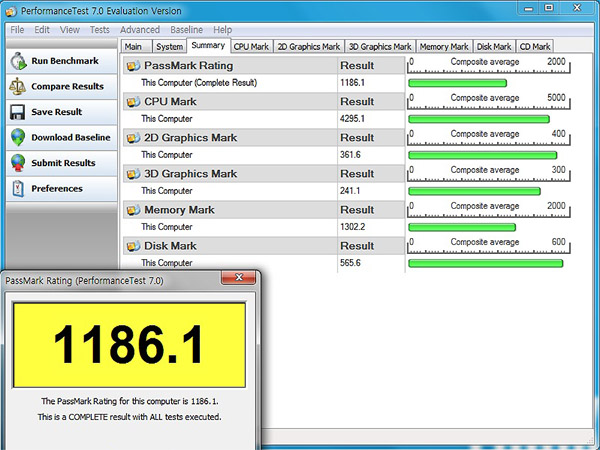
Task: Click the PassMark Rating section heading
Action: click(188, 66)
